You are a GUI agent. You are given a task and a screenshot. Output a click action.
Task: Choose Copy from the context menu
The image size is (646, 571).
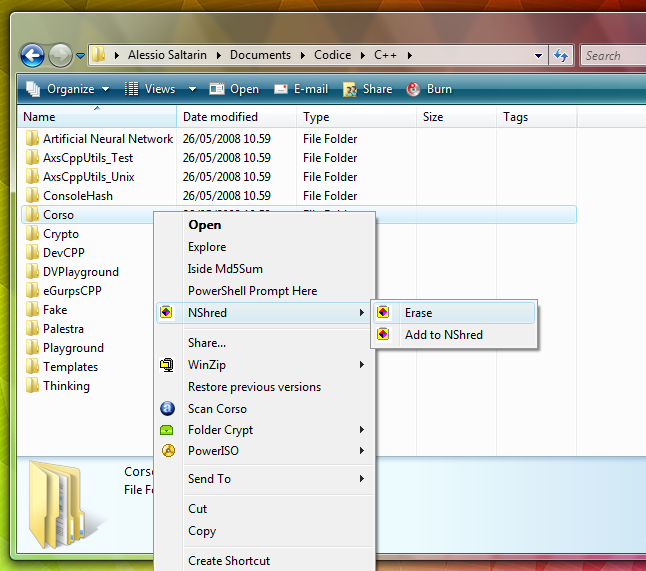(x=265, y=531)
